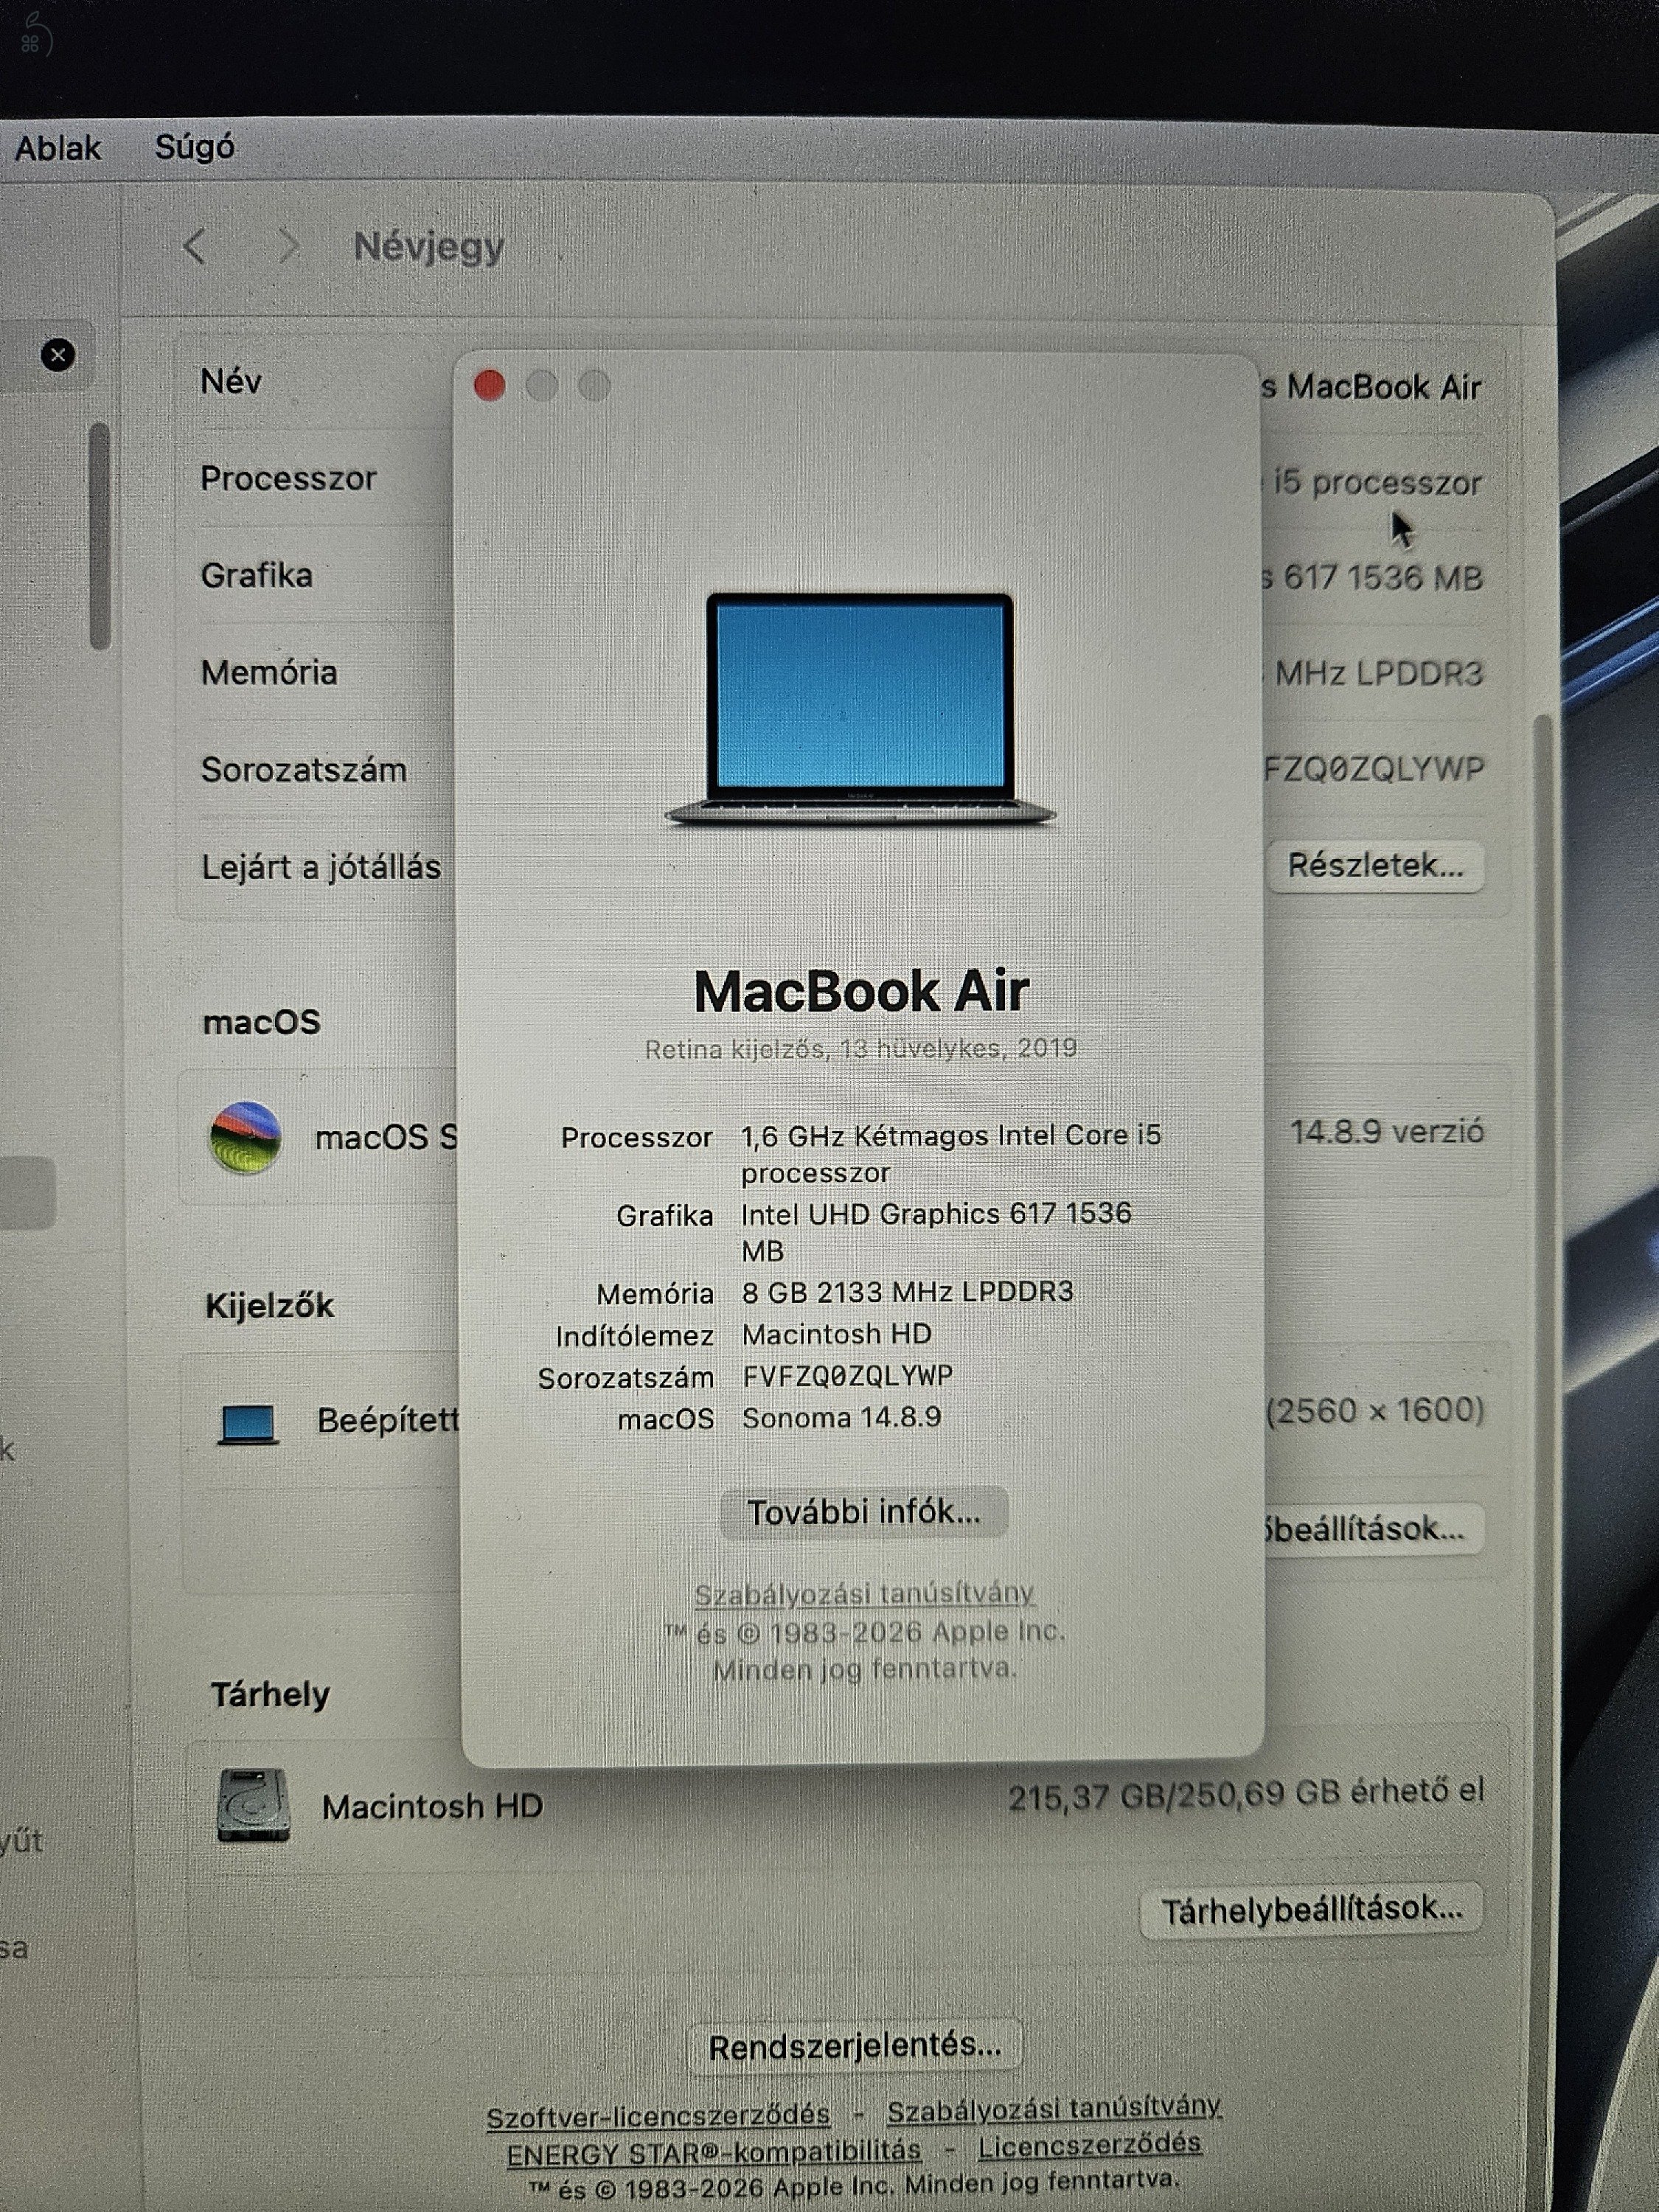The width and height of the screenshot is (1659, 2212).
Task: Click the Macintosh HD disk icon
Action: tap(253, 1806)
